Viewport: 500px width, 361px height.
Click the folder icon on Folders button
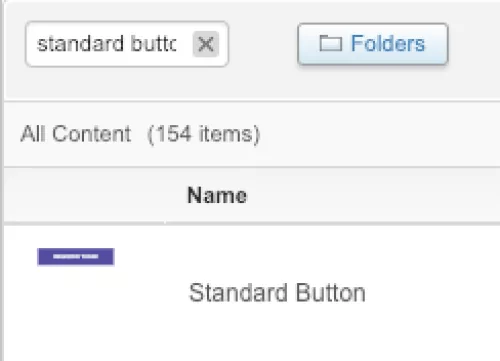click(x=330, y=43)
